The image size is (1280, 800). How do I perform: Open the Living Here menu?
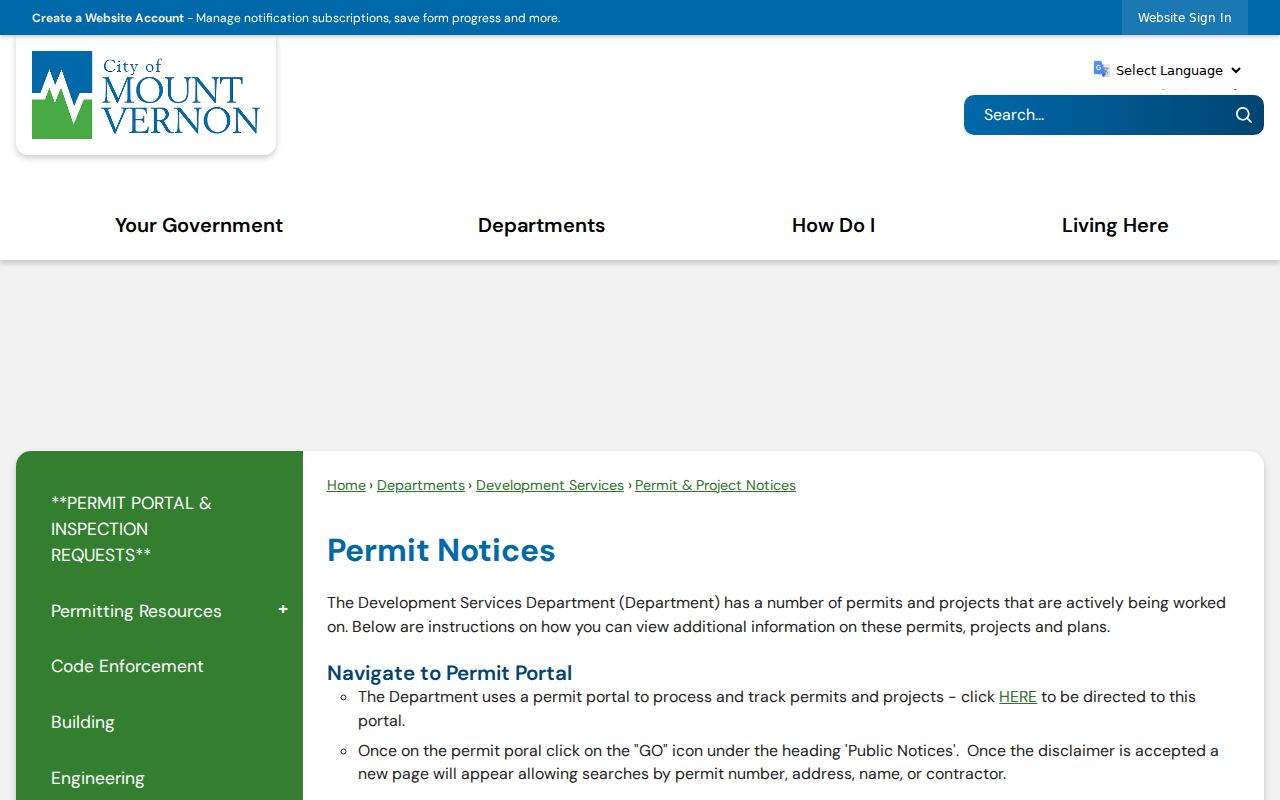click(x=1115, y=225)
